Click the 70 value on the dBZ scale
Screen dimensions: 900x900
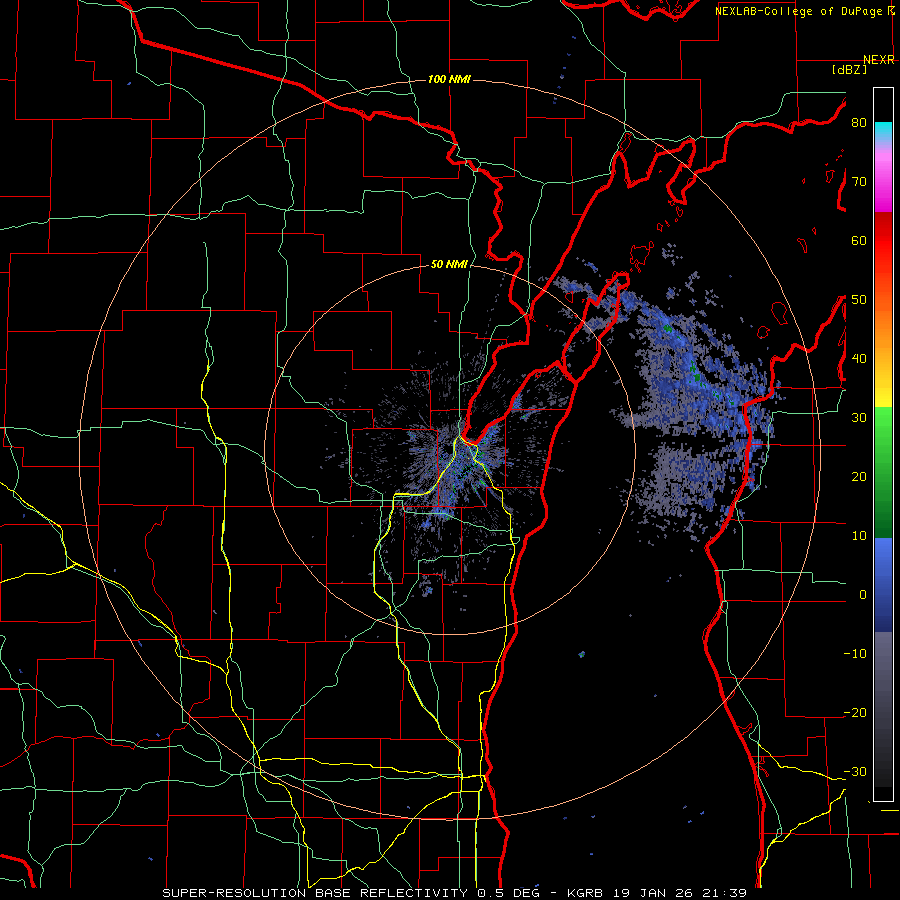click(859, 182)
